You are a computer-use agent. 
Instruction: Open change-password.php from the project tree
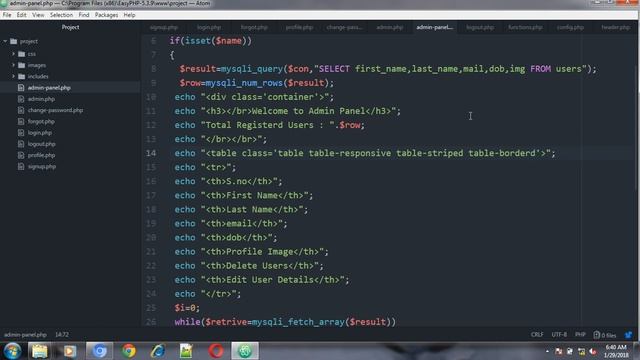click(x=55, y=110)
